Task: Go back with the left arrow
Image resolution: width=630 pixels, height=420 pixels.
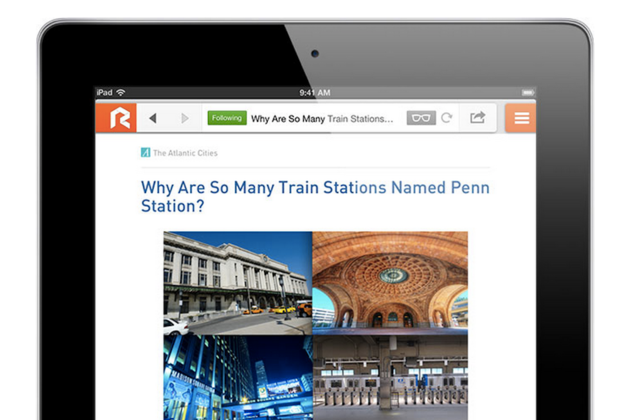Action: click(153, 118)
